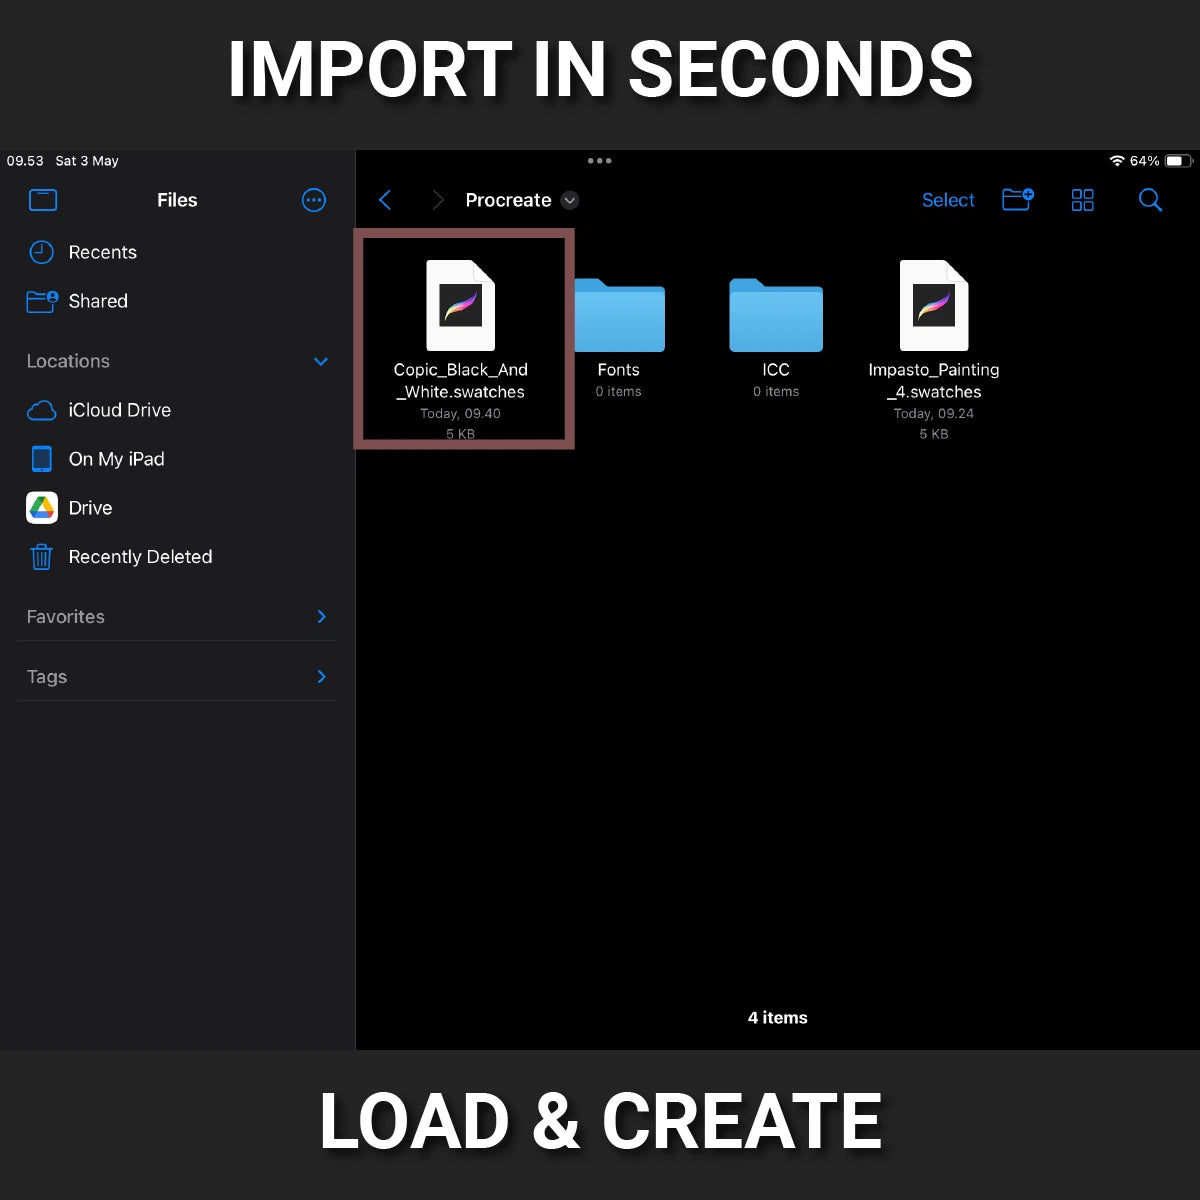Open the Procreate folder title dropdown

click(570, 200)
